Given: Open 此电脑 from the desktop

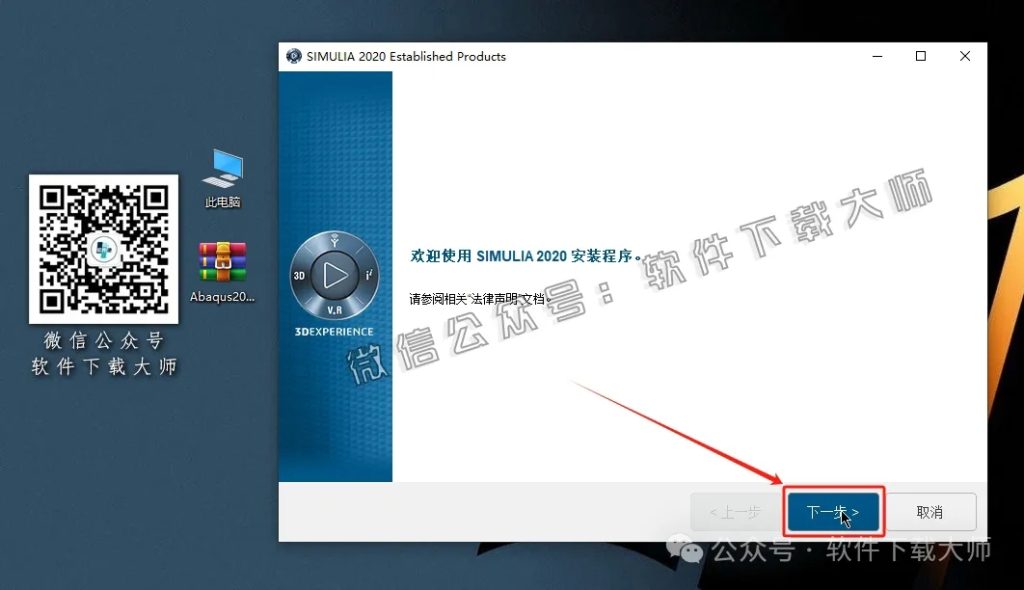Looking at the screenshot, I should (221, 168).
